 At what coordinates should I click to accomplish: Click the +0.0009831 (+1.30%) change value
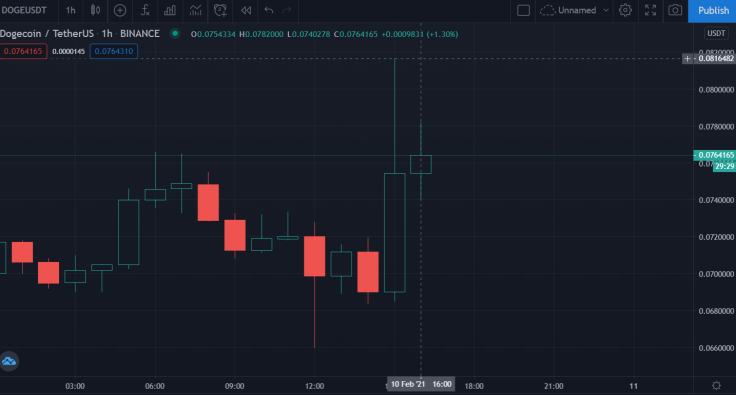(x=420, y=34)
